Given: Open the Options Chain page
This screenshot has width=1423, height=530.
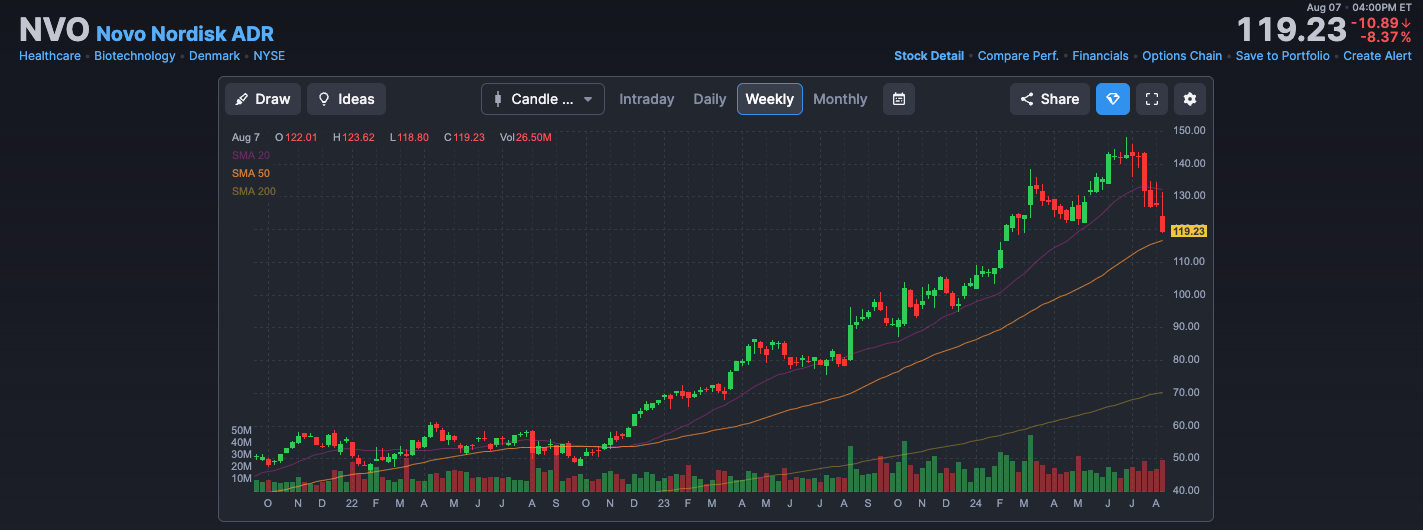Looking at the screenshot, I should (x=1182, y=56).
